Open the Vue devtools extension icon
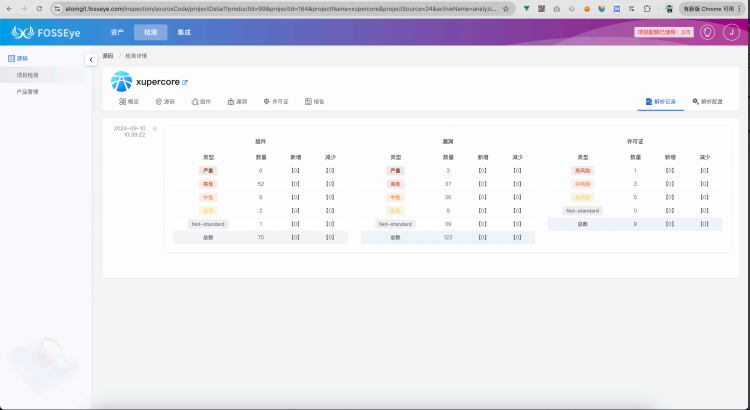The height and width of the screenshot is (410, 750). (526, 9)
